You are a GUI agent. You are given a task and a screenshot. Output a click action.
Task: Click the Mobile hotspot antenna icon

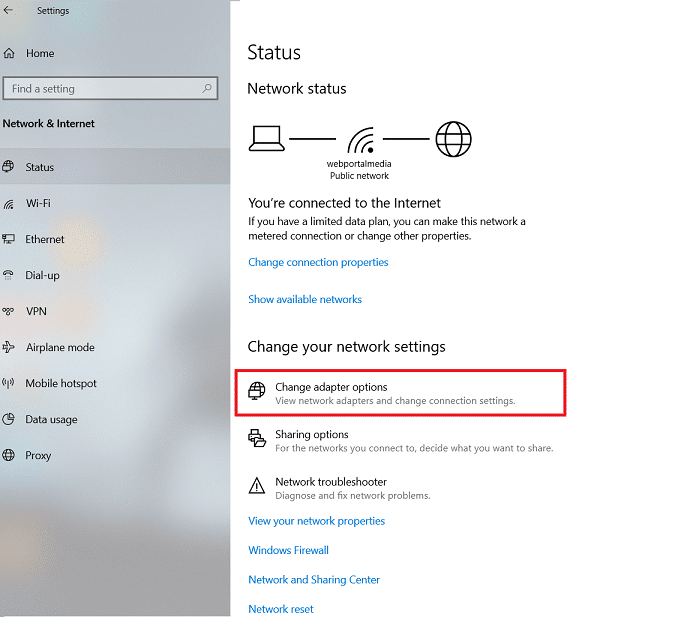click(8, 383)
